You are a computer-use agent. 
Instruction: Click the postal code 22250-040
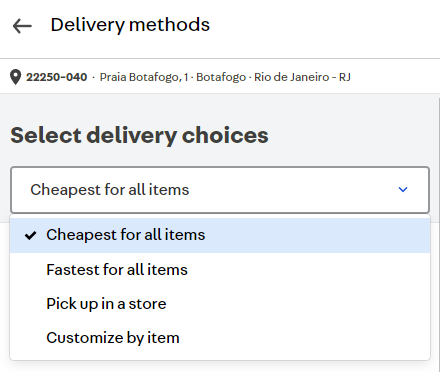point(57,77)
